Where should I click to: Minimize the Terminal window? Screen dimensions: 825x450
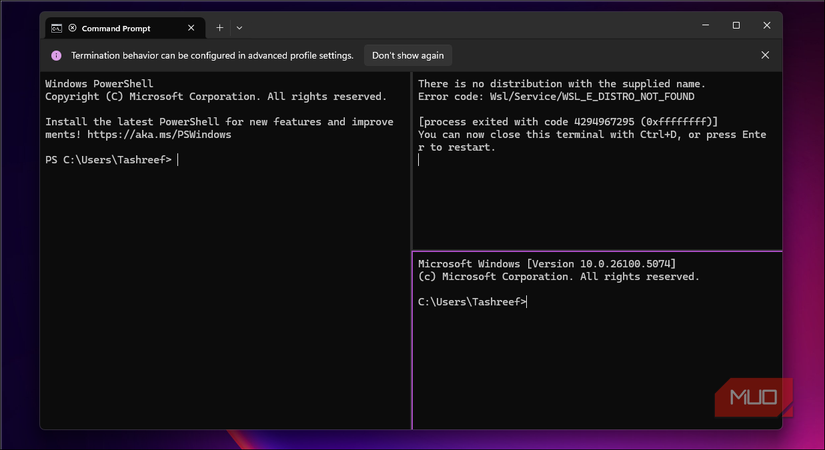[706, 25]
